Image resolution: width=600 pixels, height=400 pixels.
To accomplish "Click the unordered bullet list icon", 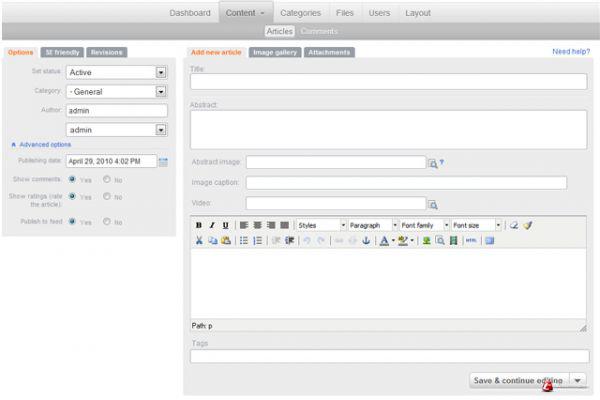I will pos(243,241).
